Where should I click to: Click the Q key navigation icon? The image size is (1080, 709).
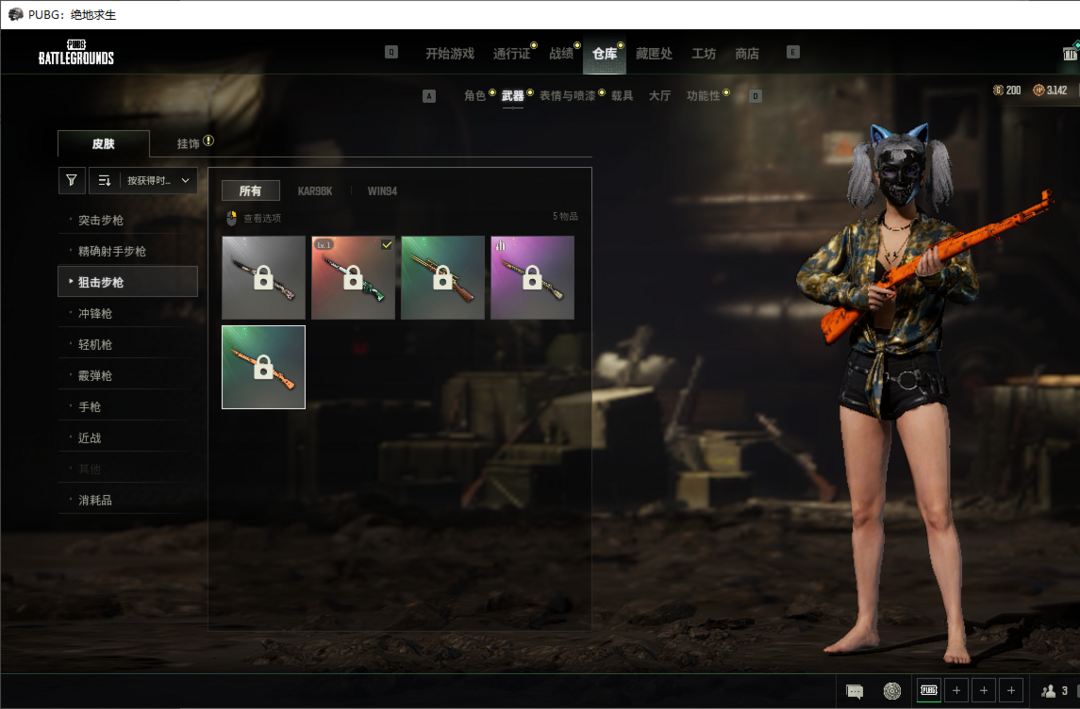[x=391, y=52]
